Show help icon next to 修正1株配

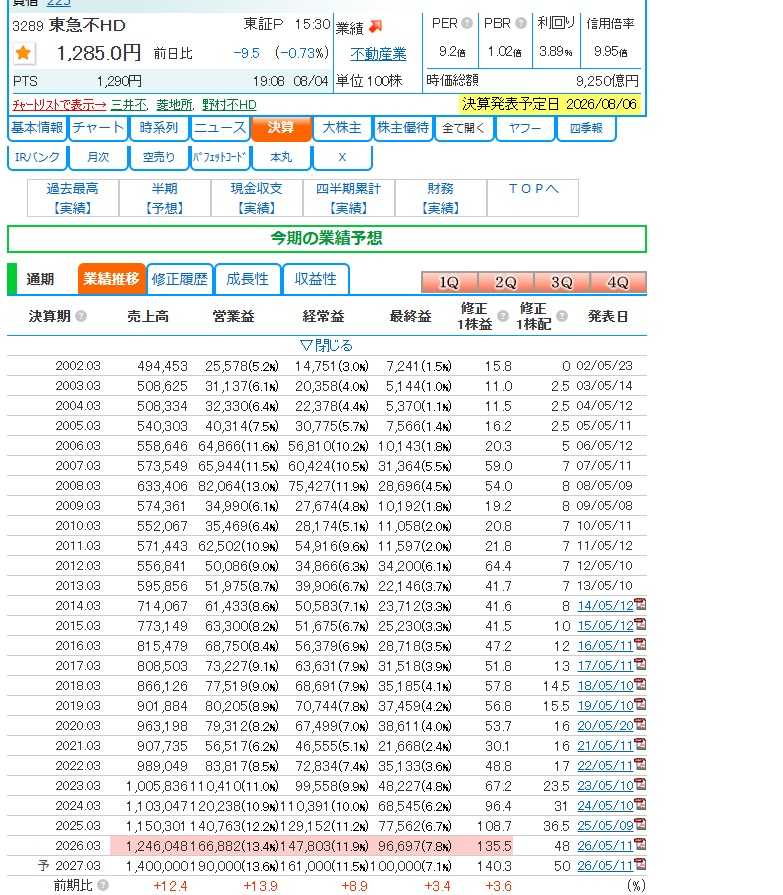click(562, 316)
